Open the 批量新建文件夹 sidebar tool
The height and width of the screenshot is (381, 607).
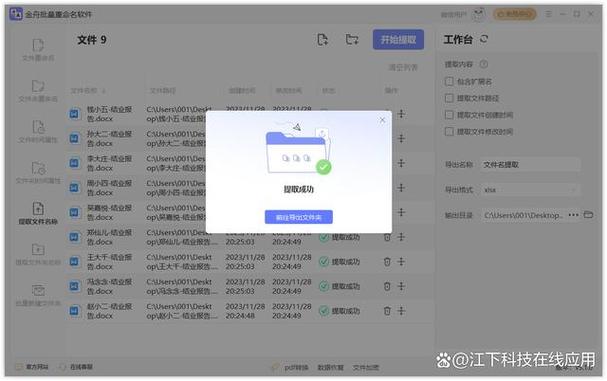point(38,295)
